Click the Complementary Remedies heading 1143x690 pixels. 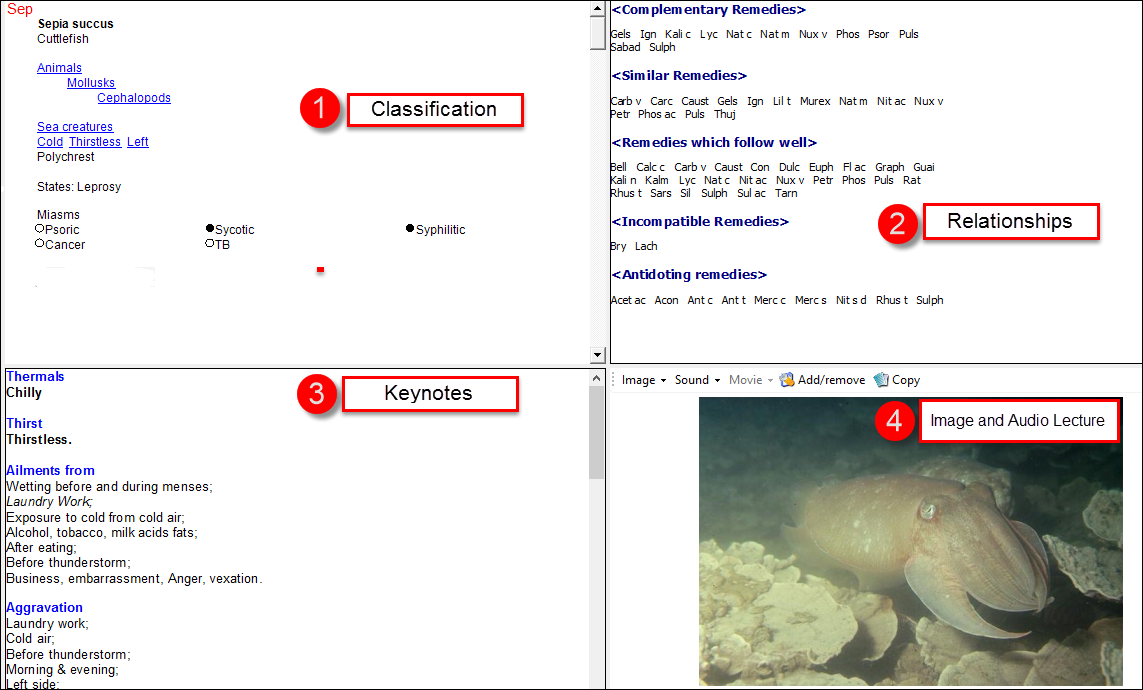(709, 10)
